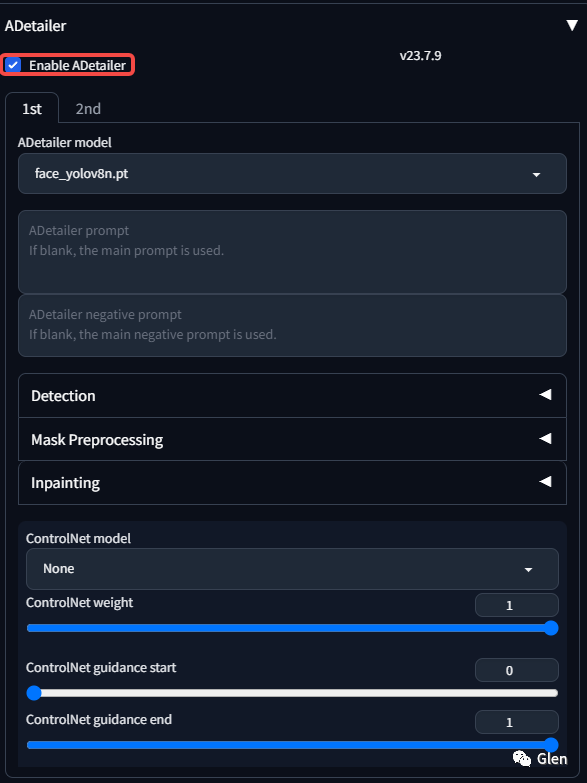
Task: Click the Mask Preprocessing arrow icon
Action: click(x=545, y=438)
